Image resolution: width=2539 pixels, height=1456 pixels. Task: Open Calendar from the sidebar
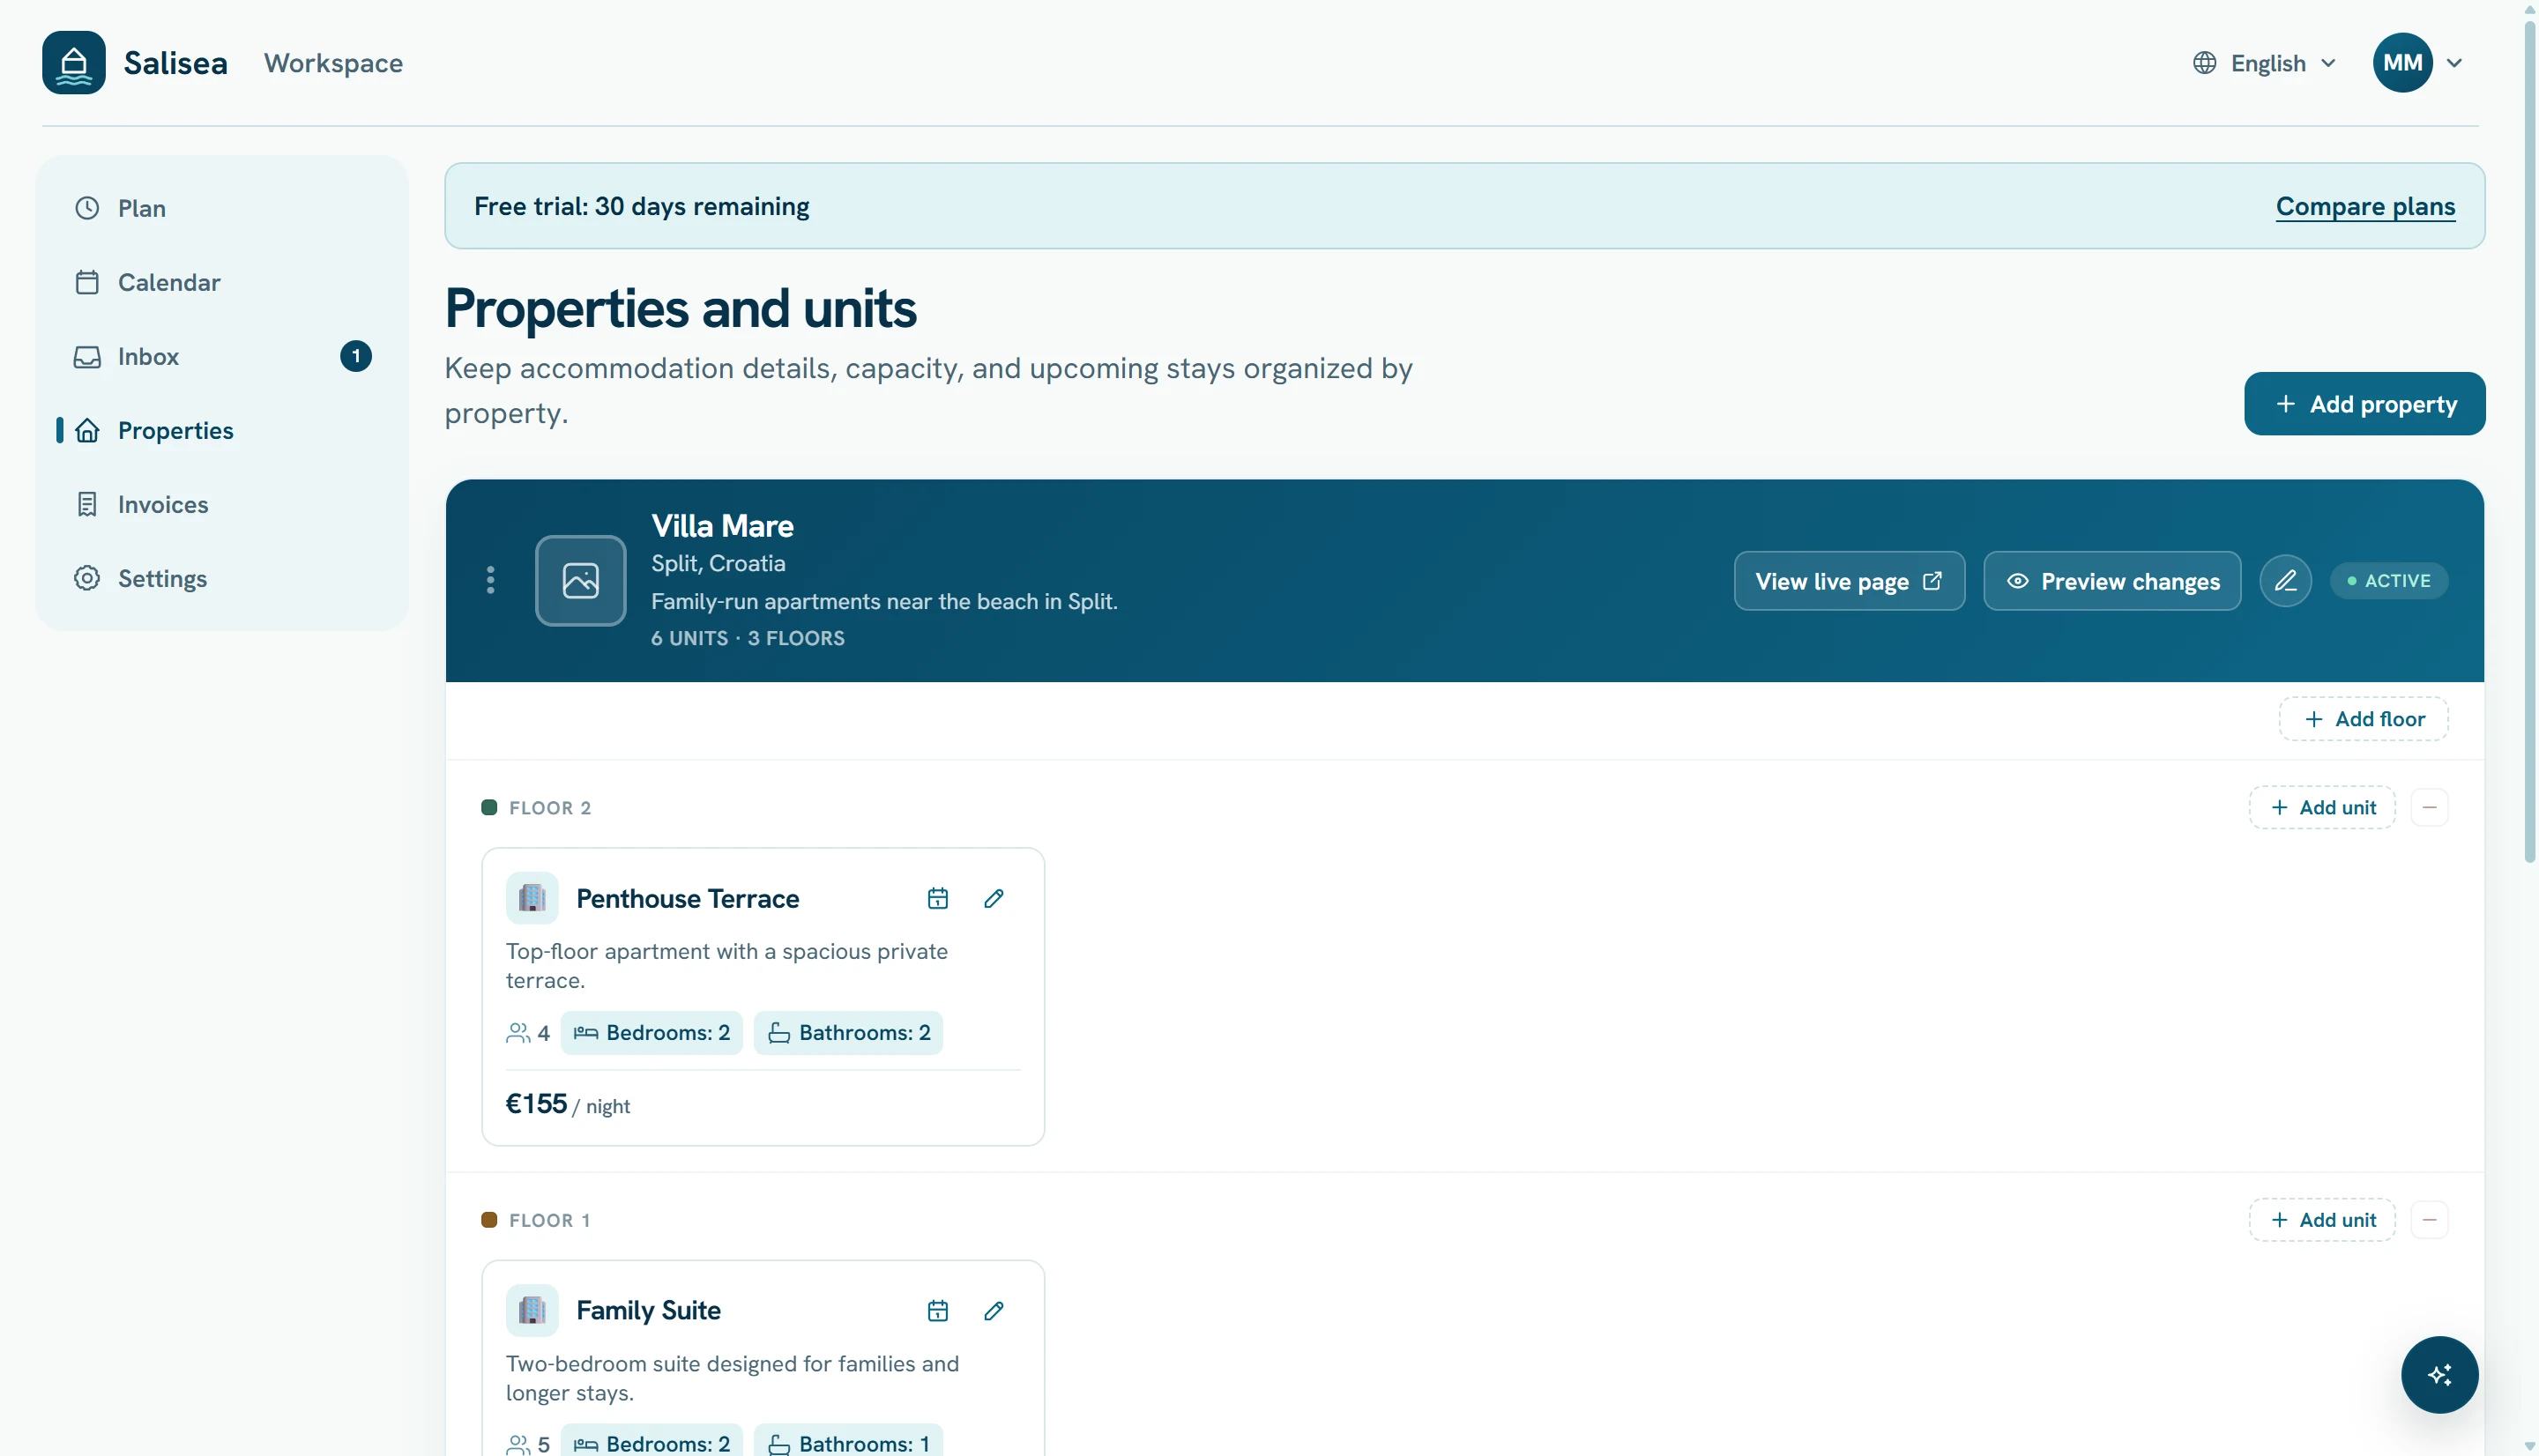tap(222, 282)
